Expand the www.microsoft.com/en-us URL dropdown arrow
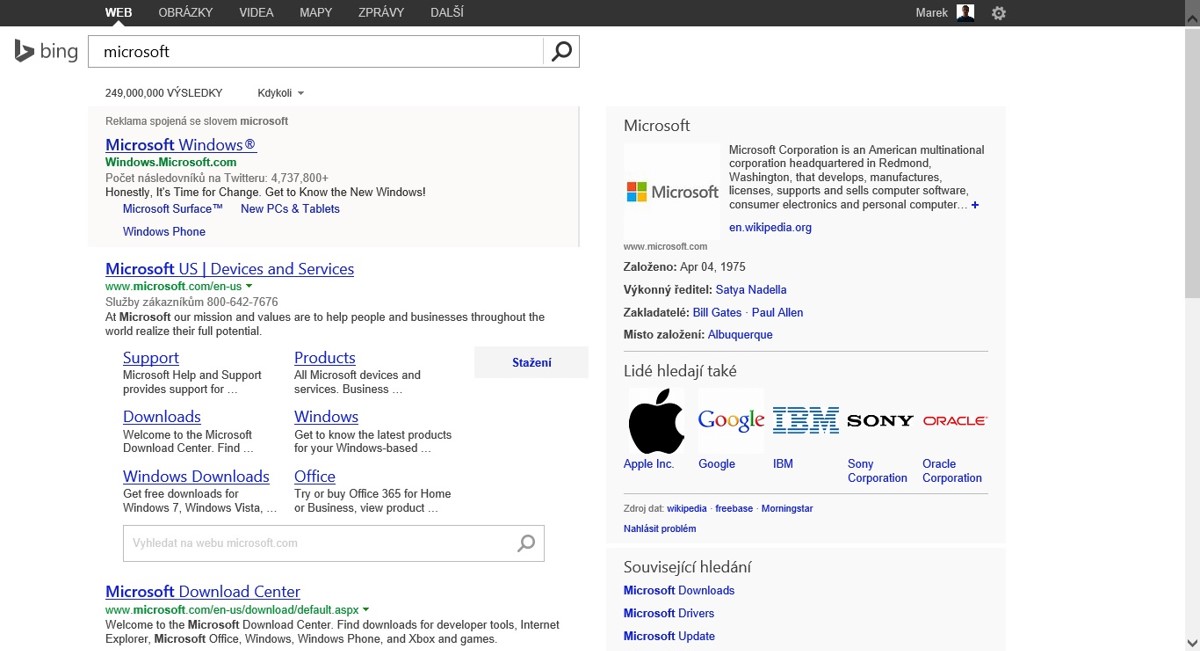Screen dimensions: 1200x651 pyautogui.click(x=249, y=286)
